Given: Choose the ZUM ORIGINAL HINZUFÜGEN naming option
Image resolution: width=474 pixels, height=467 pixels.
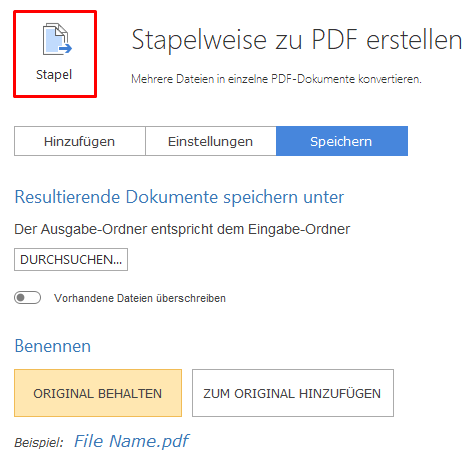Looking at the screenshot, I should tap(293, 393).
